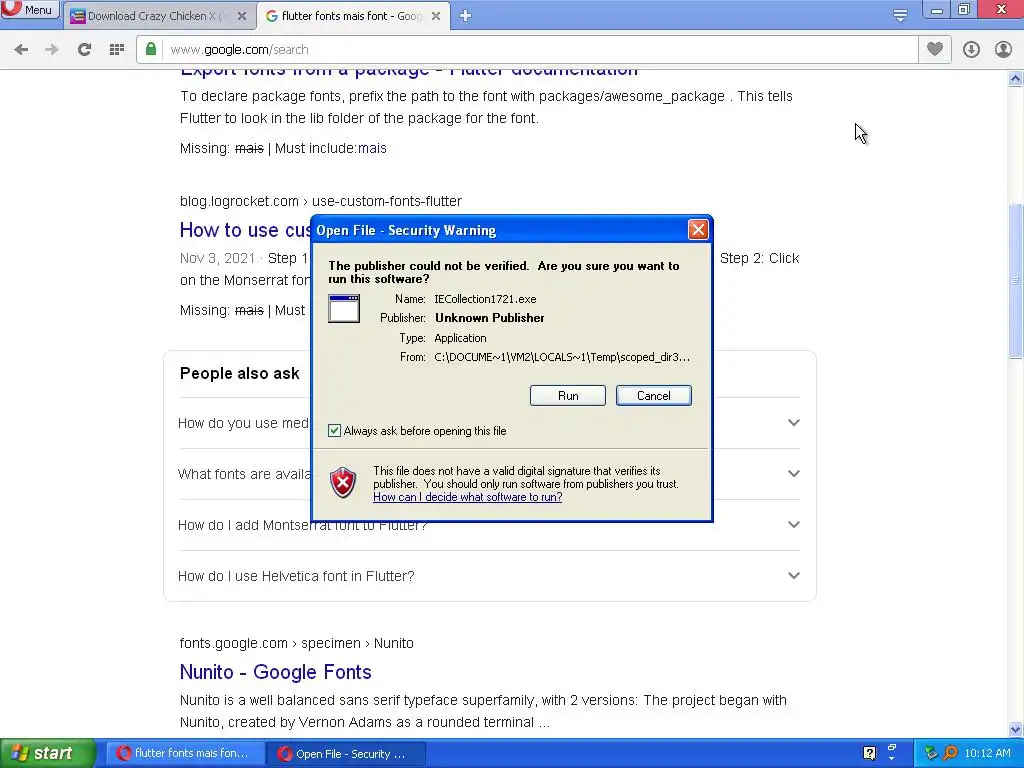Open the Opera Menu button
The width and height of the screenshot is (1024, 768).
coord(29,9)
